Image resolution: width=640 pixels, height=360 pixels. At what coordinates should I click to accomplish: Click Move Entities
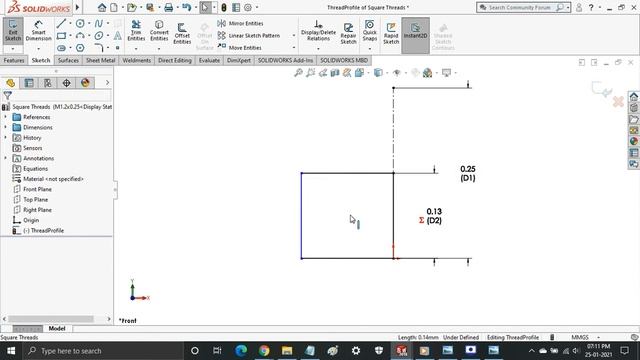coord(240,48)
